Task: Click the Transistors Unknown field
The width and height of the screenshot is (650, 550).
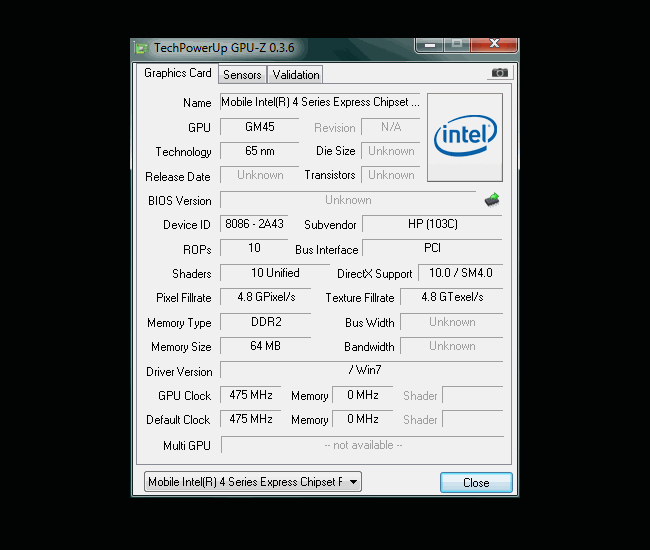Action: point(391,175)
